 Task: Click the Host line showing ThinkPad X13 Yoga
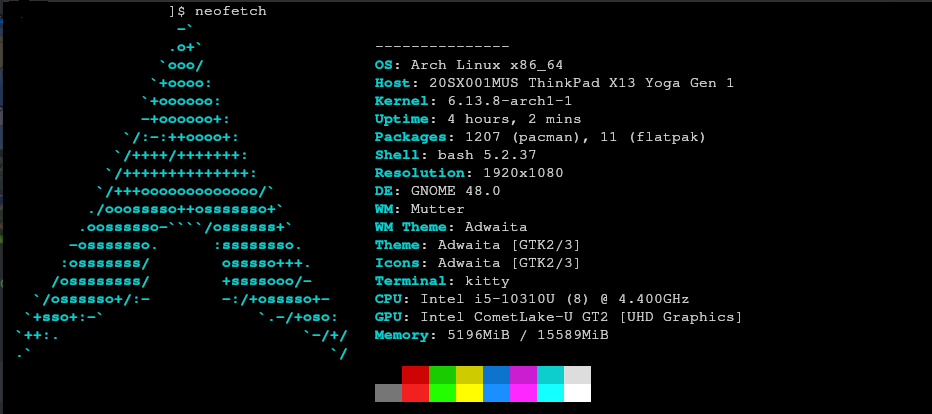(554, 83)
